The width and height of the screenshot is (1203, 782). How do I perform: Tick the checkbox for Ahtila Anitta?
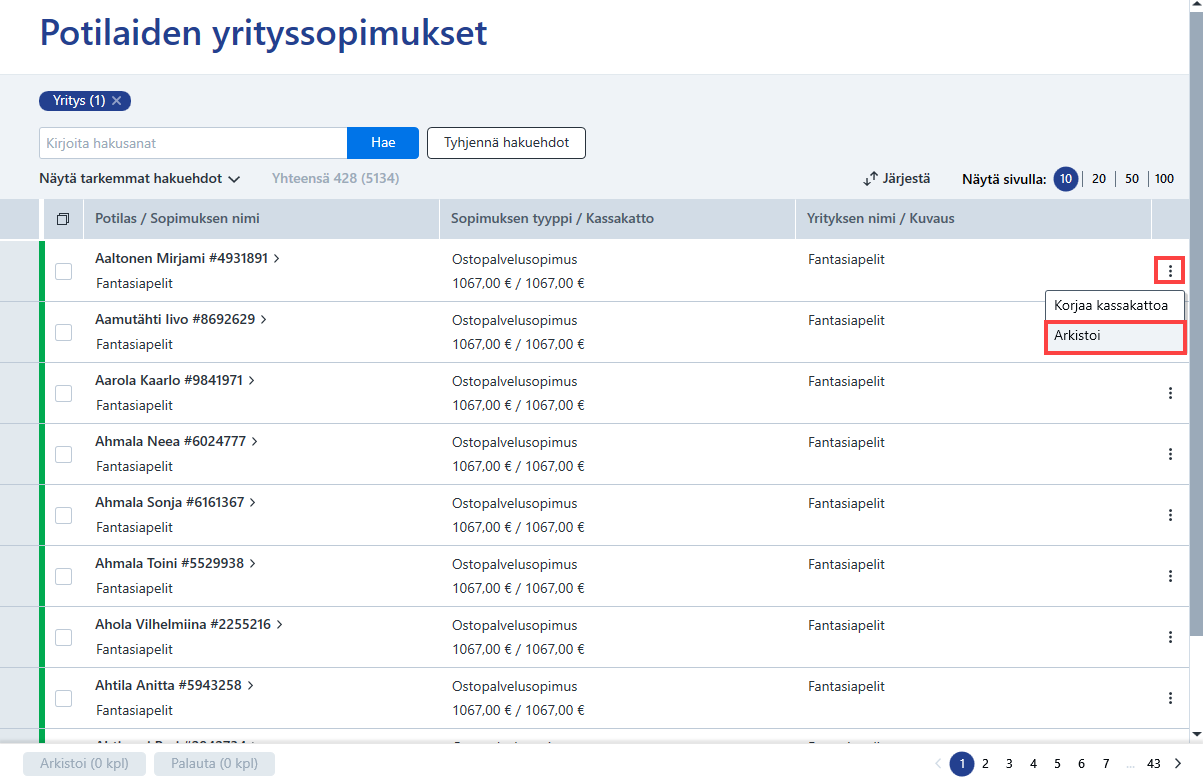63,698
